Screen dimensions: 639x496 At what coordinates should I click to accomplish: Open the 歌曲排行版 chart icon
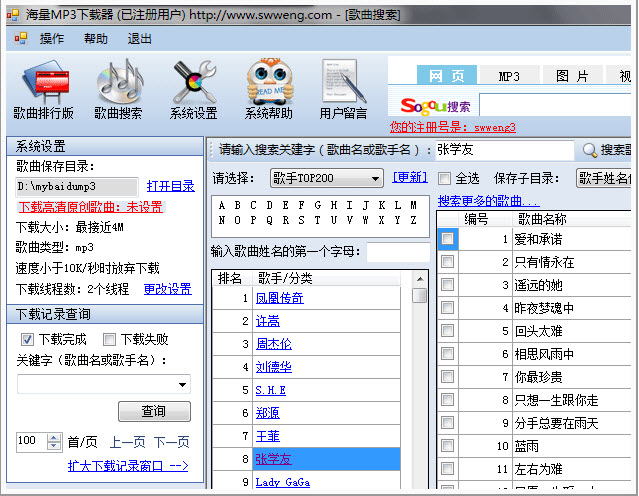[x=44, y=83]
